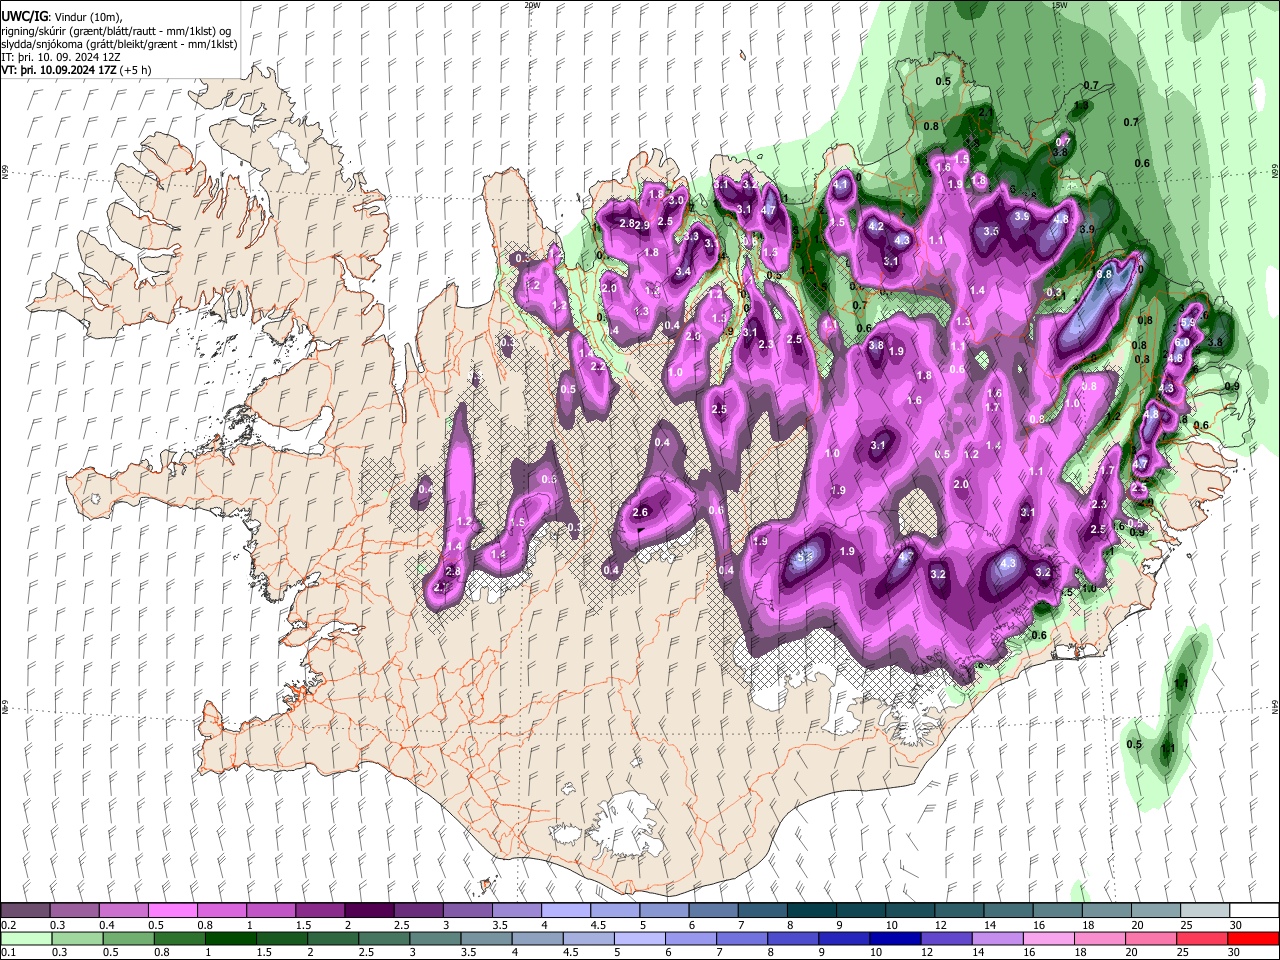The image size is (1280, 960).
Task: Click the 6.0 precipitation value on the map
Action: (x=1182, y=343)
